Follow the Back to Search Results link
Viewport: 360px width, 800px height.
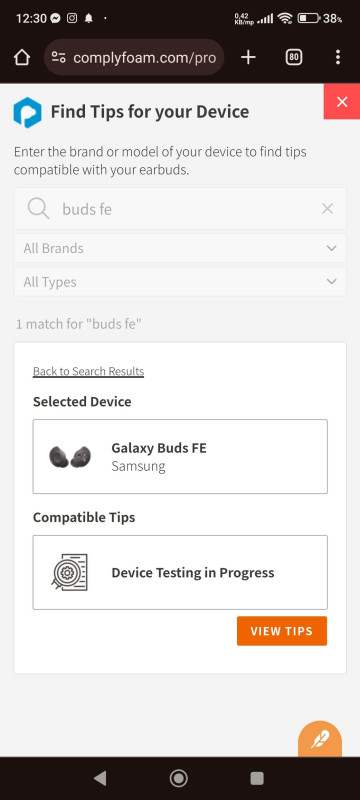coord(89,371)
